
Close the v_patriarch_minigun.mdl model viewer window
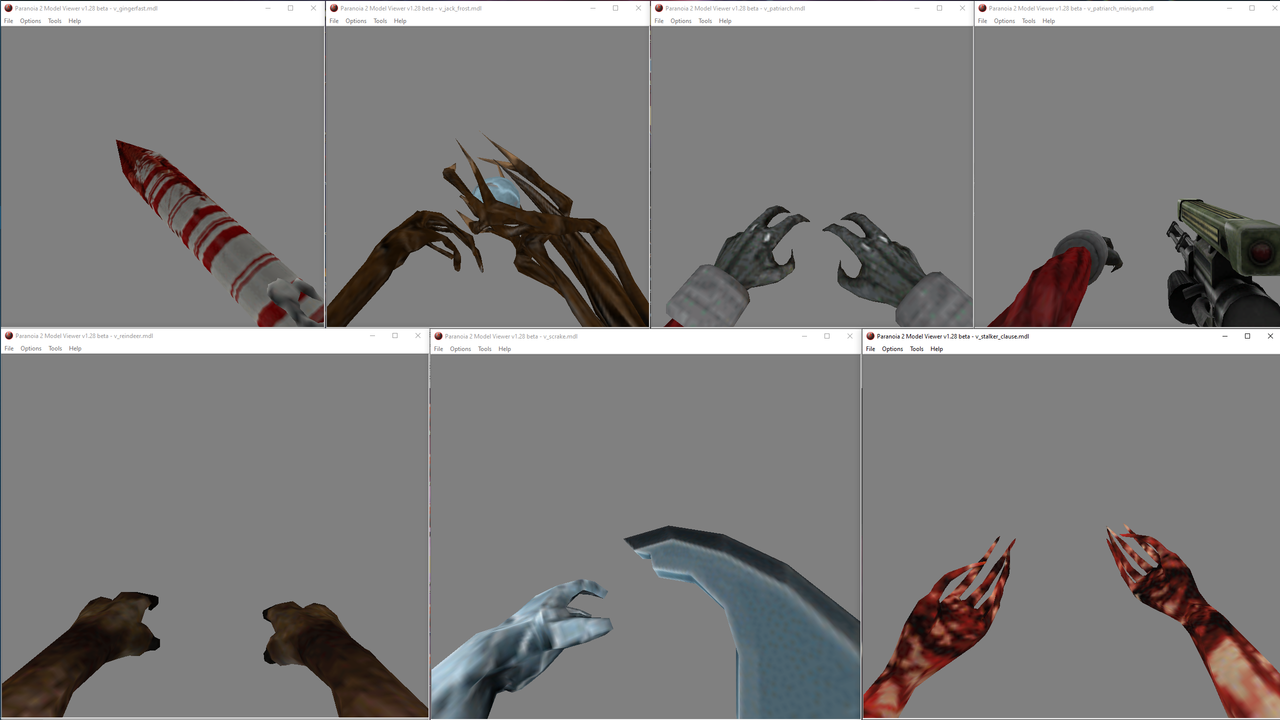point(1275,8)
